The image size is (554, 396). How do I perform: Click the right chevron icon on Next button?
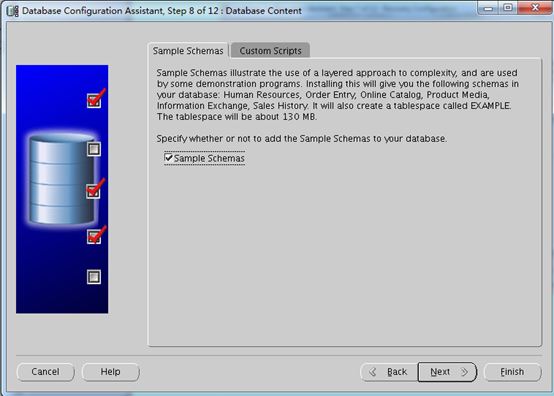coord(464,372)
